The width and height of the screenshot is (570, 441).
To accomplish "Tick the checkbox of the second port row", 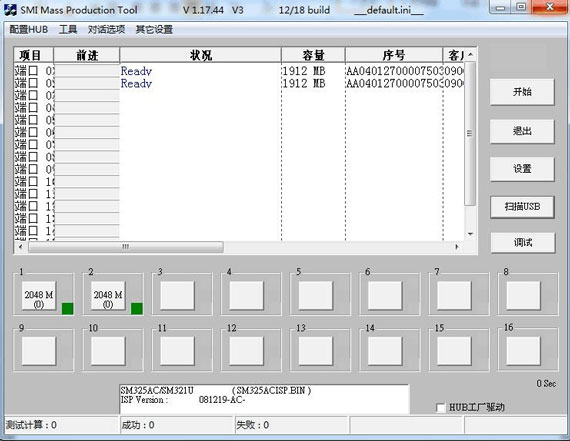I will (33, 83).
